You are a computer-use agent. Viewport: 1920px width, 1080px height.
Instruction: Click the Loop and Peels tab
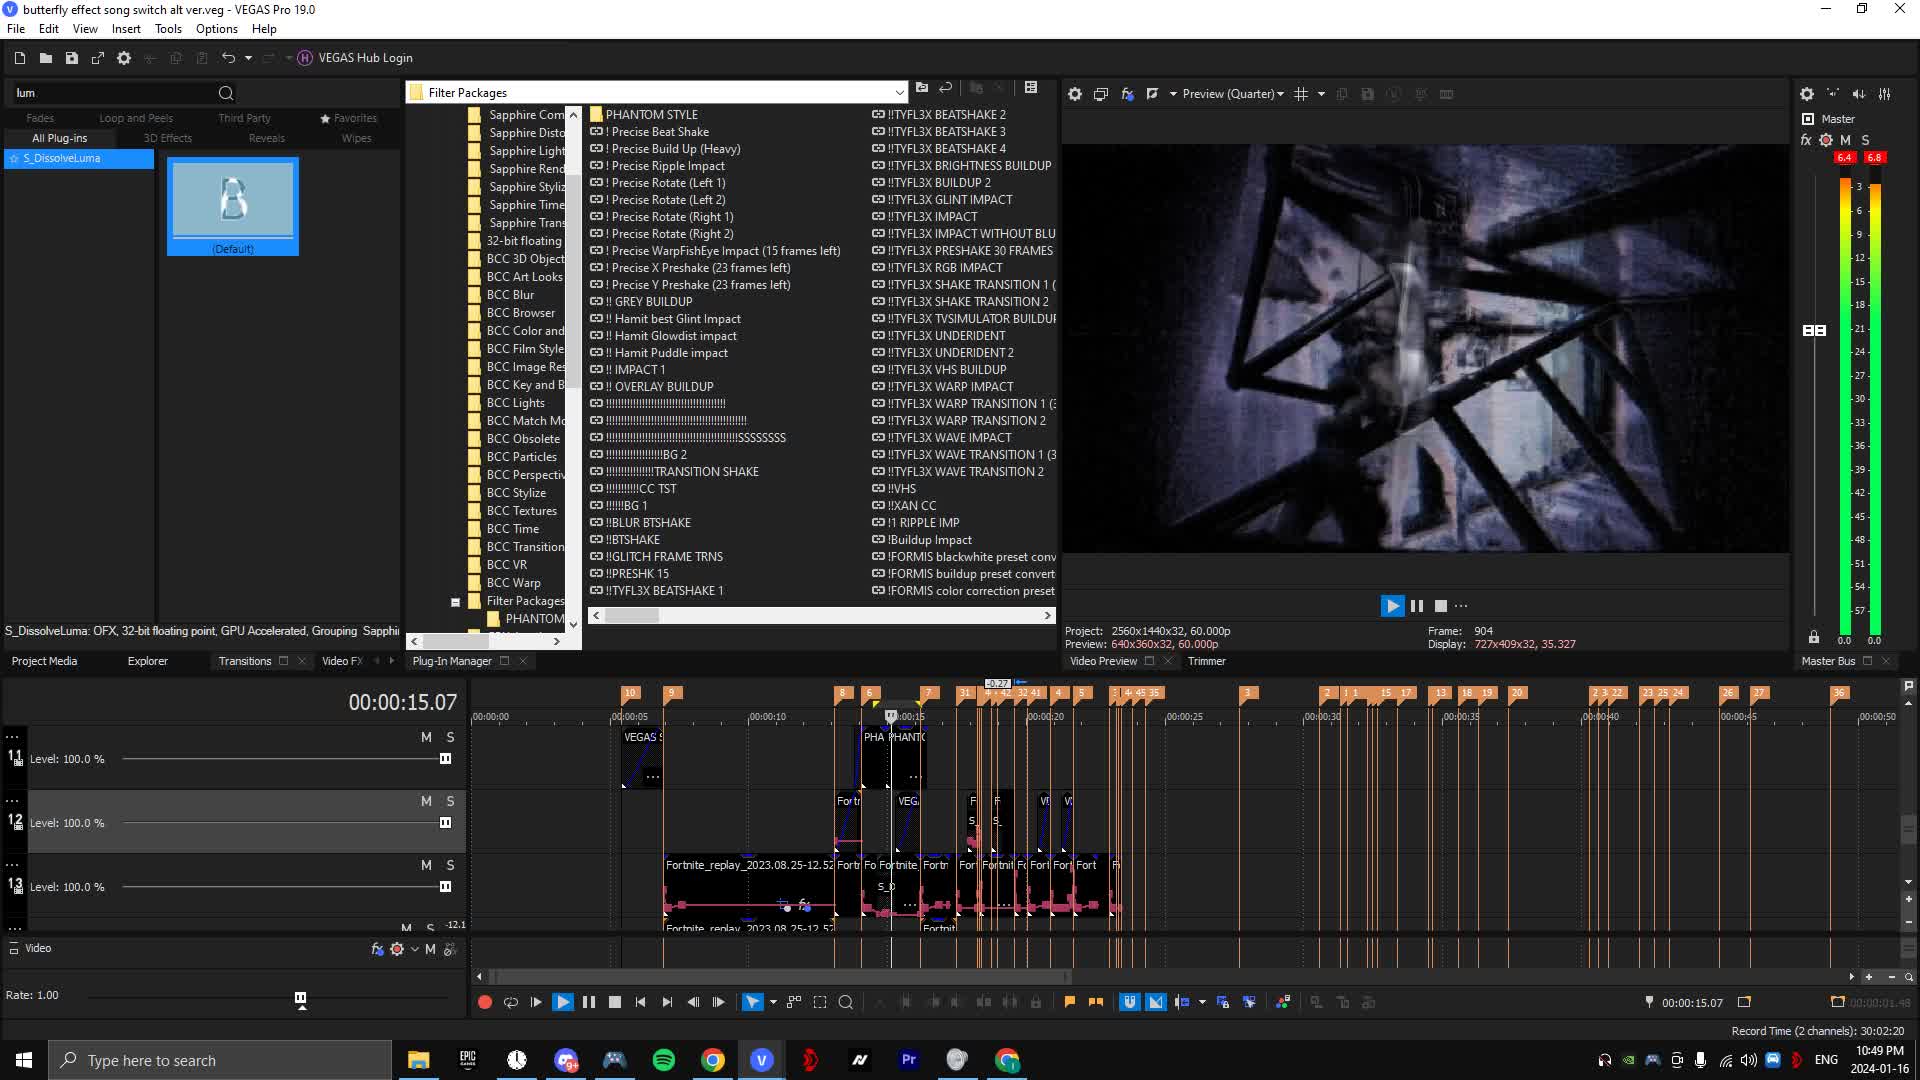pyautogui.click(x=137, y=117)
